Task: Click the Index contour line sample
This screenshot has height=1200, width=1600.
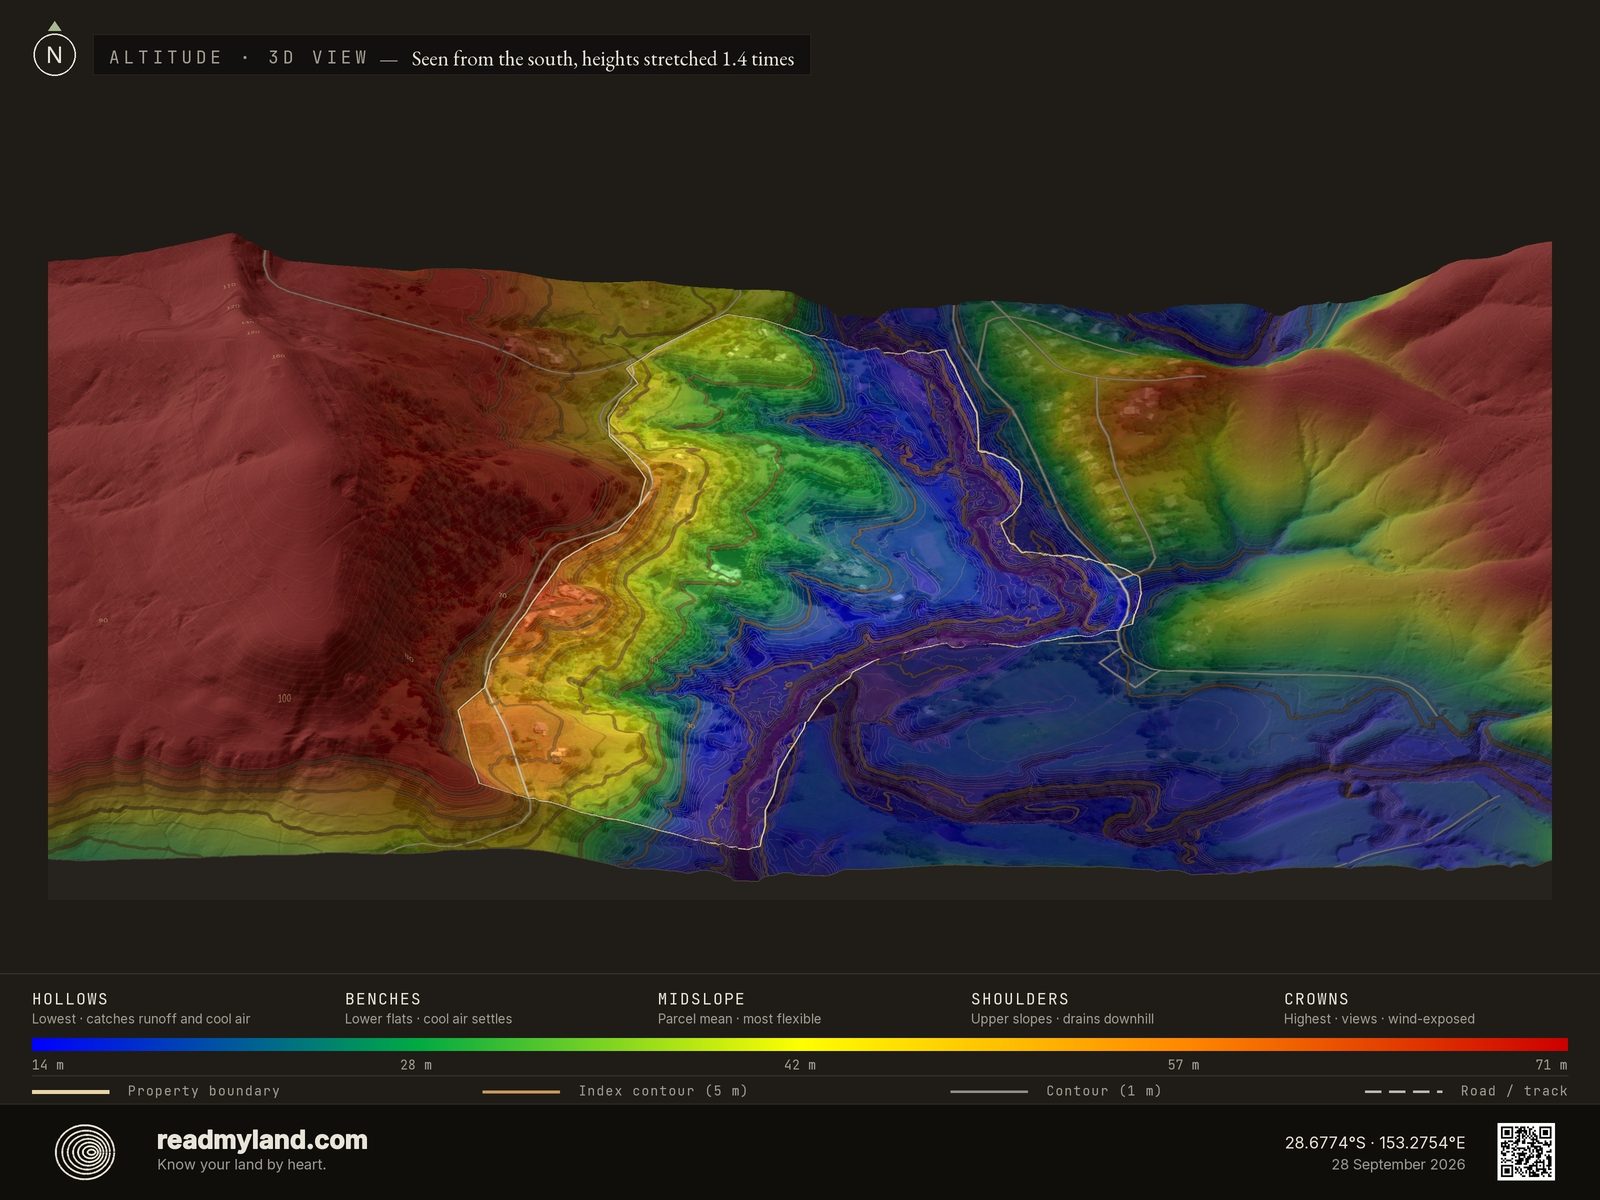Action: click(521, 1092)
